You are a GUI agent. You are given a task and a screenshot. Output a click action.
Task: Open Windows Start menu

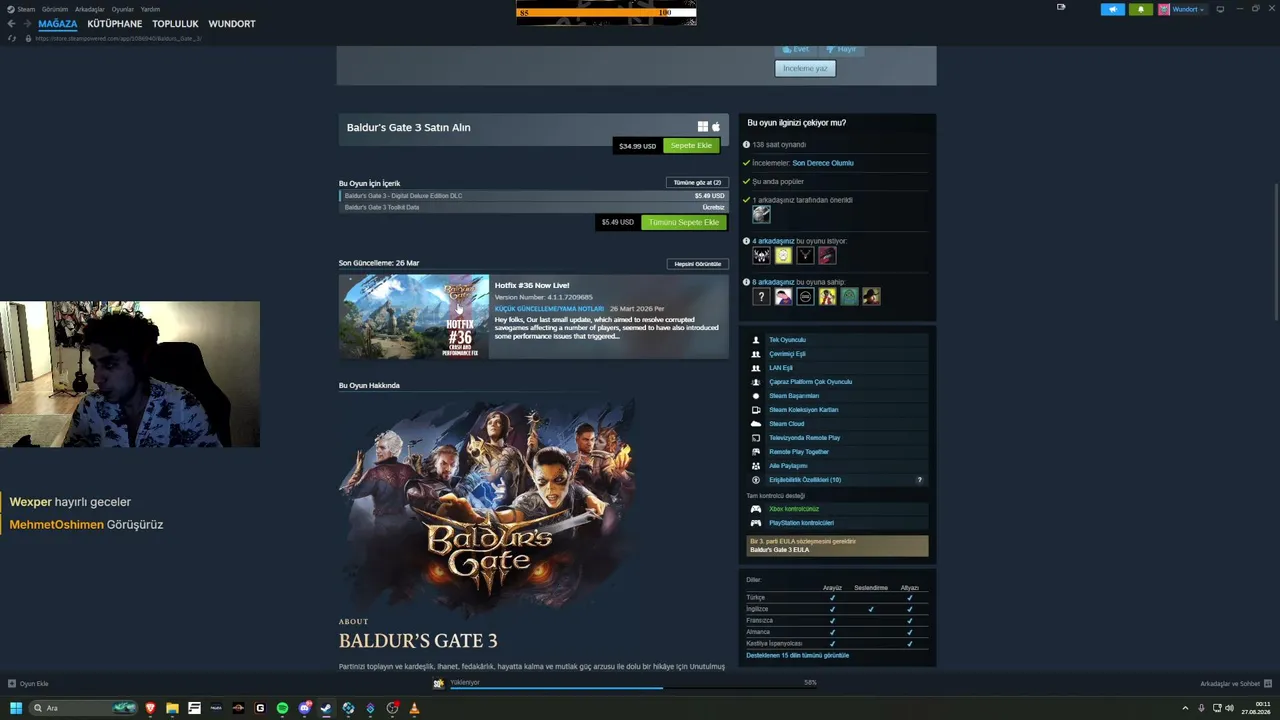coord(15,708)
